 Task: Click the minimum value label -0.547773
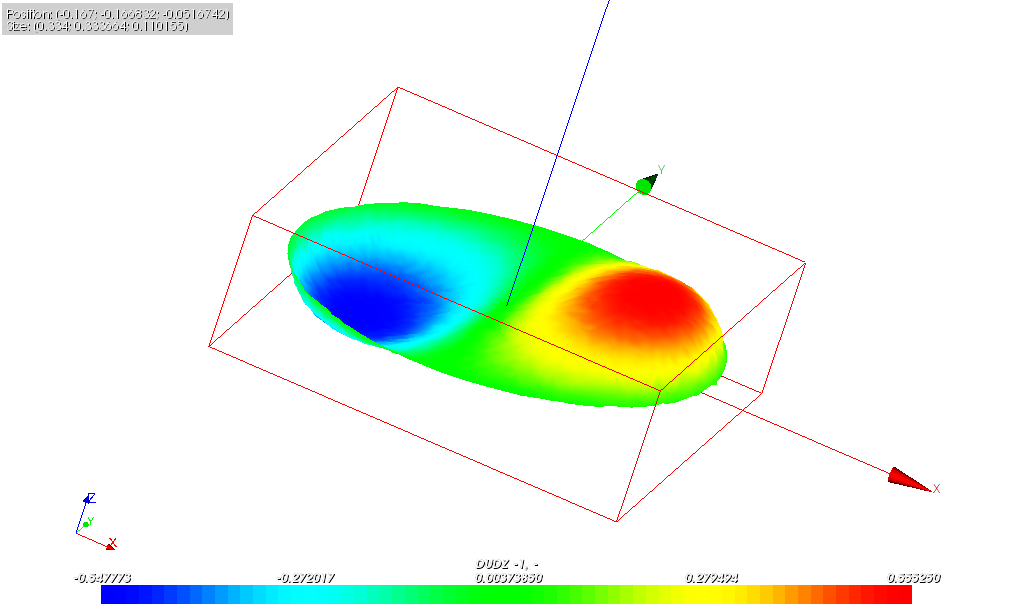point(102,578)
